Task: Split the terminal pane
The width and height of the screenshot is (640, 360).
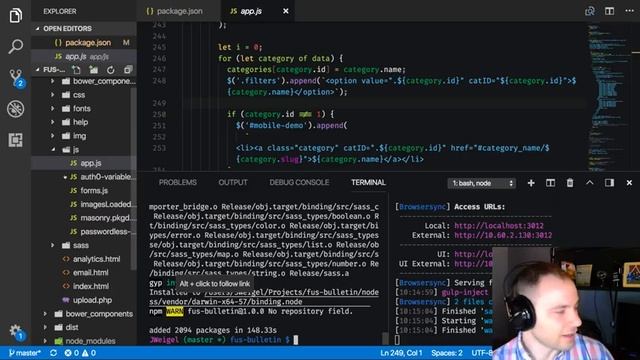Action: [x=550, y=183]
